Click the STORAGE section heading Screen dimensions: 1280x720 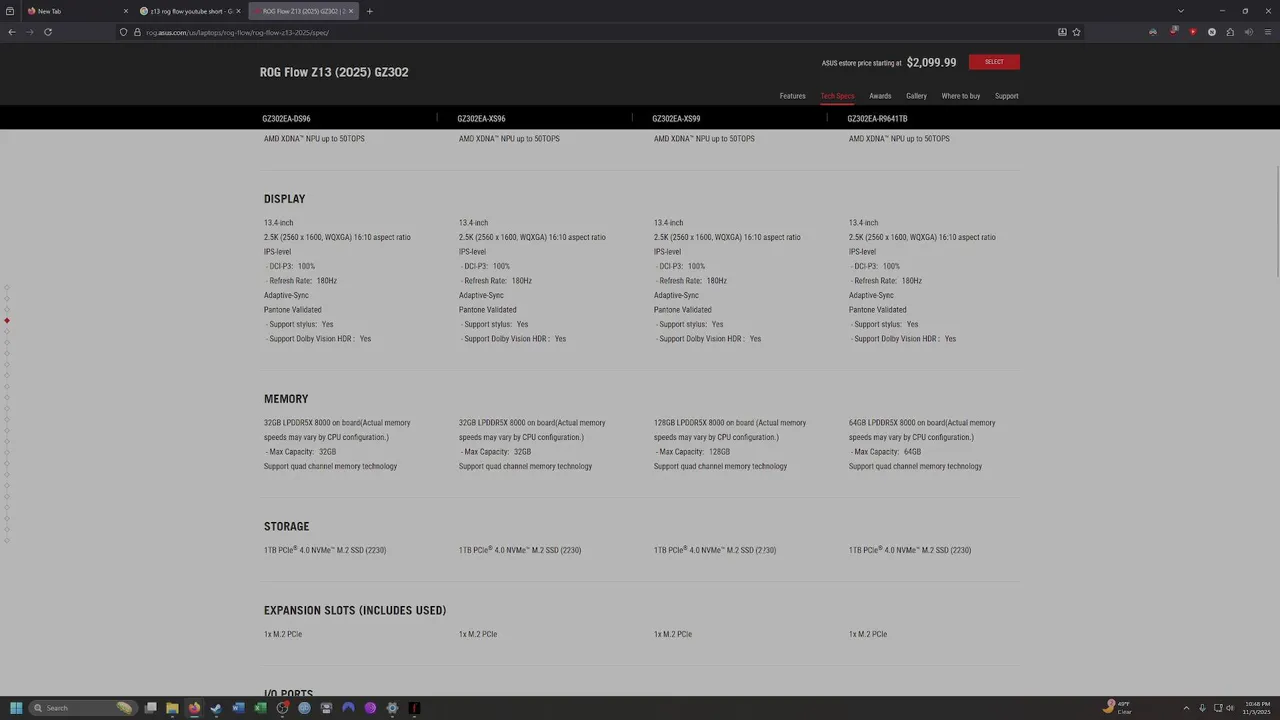coord(286,526)
